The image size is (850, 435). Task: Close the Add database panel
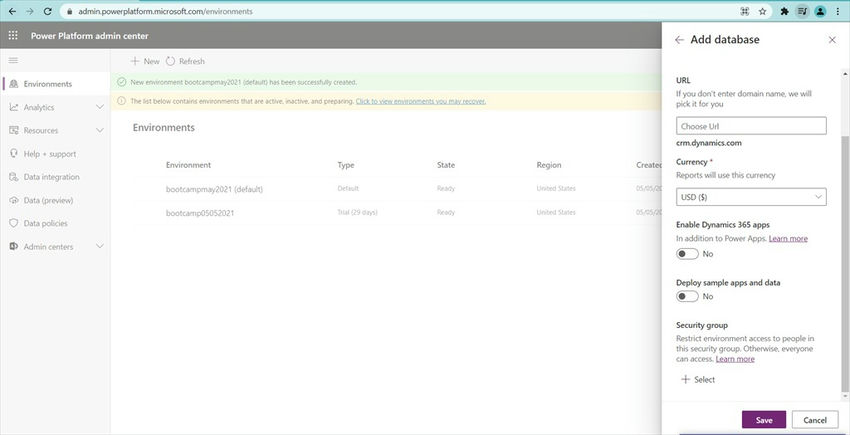point(832,40)
